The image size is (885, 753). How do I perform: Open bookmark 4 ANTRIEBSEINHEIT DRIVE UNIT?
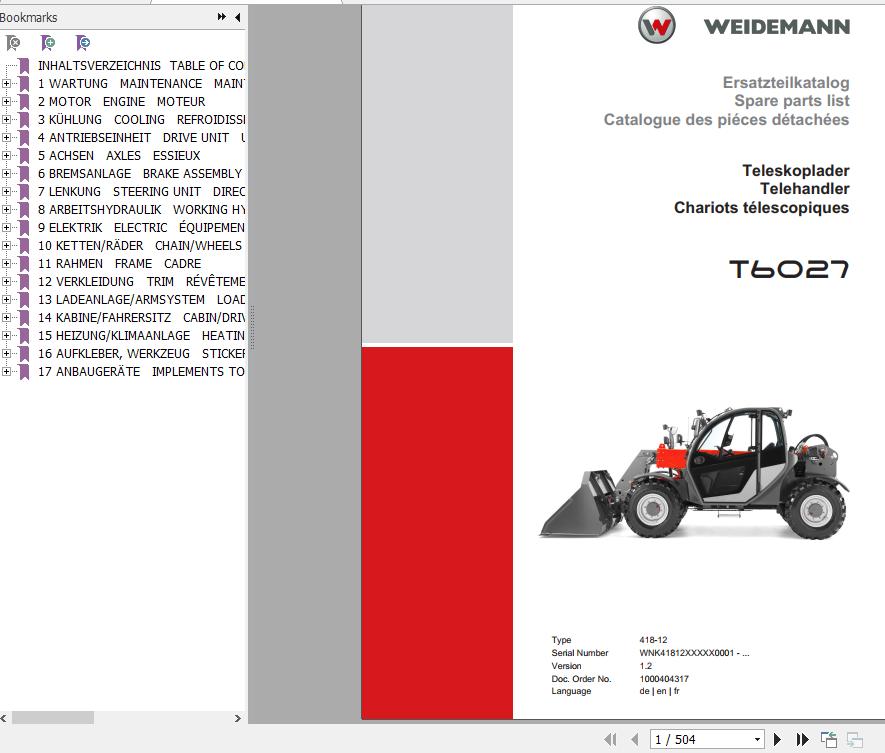(141, 138)
